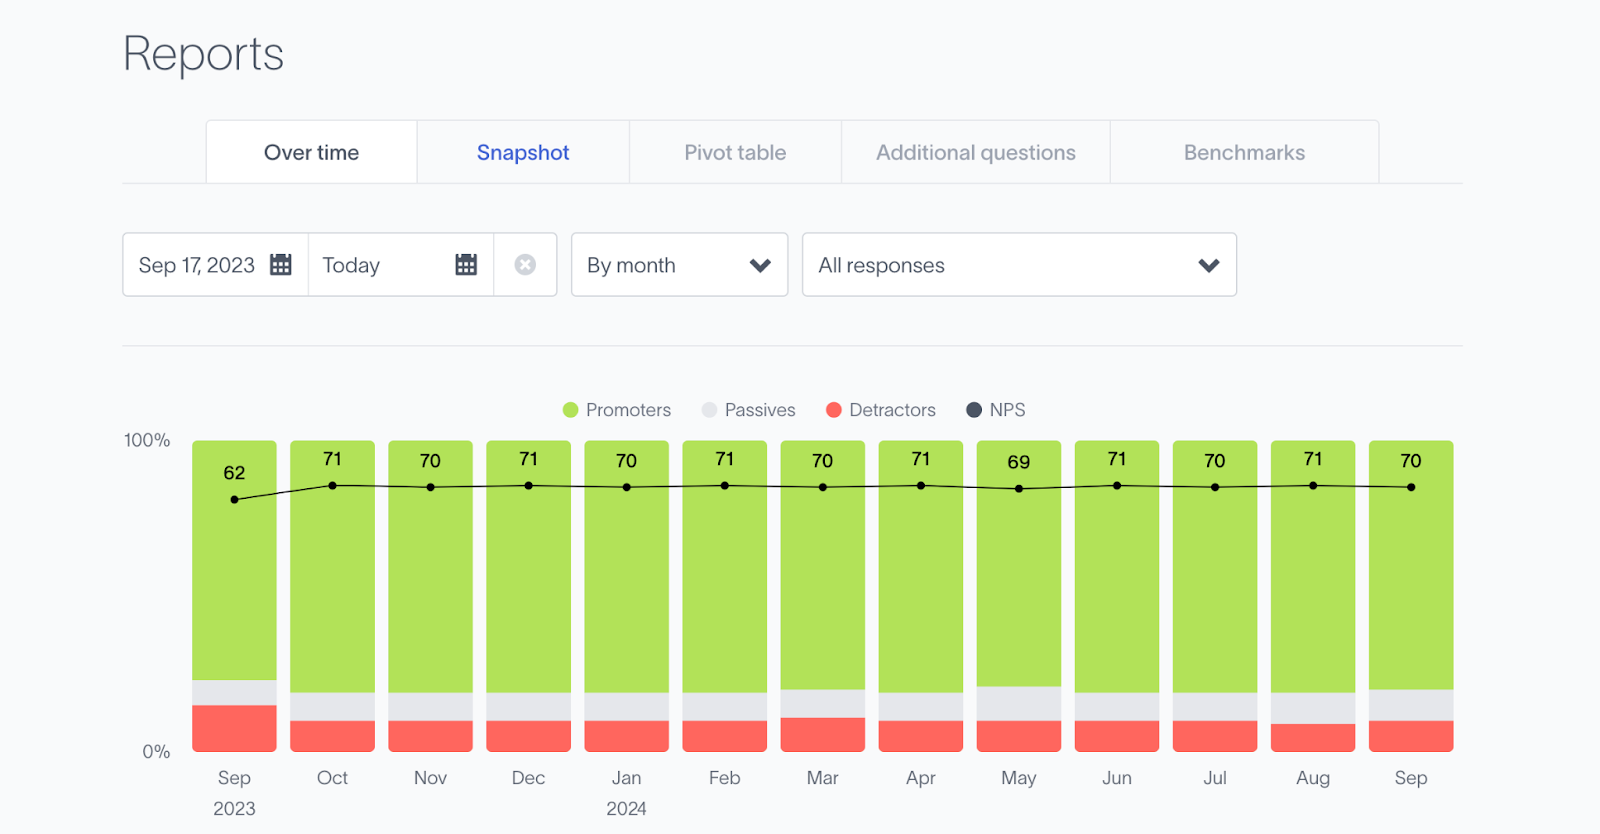Click the Reports page heading
This screenshot has width=1600, height=834.
203,54
